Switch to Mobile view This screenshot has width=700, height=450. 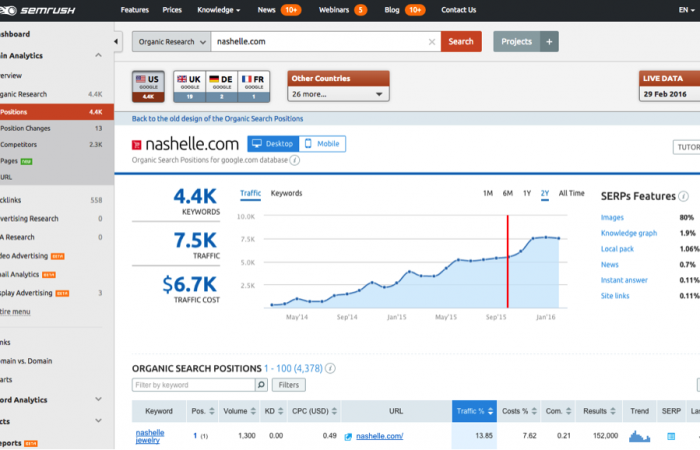(322, 144)
